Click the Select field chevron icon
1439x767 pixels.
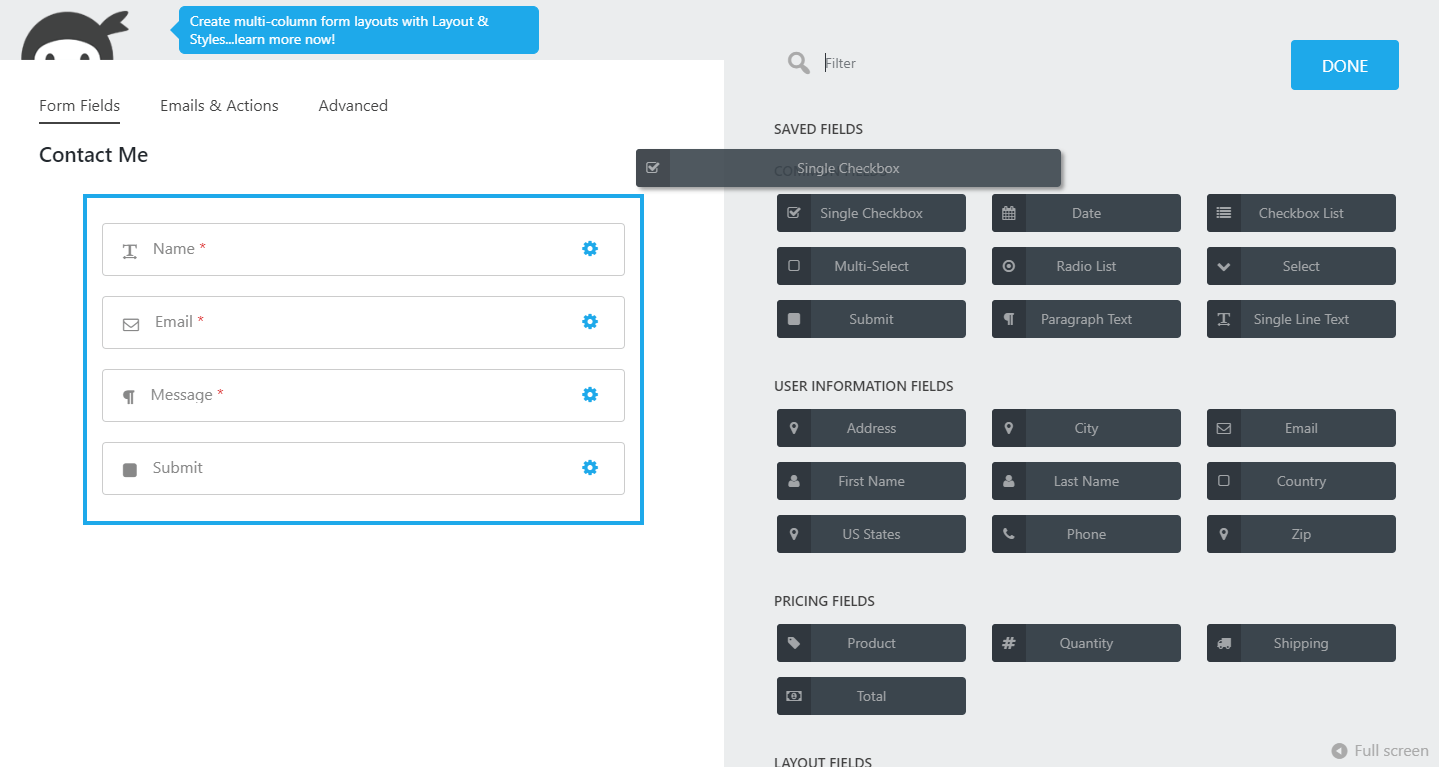[1224, 266]
